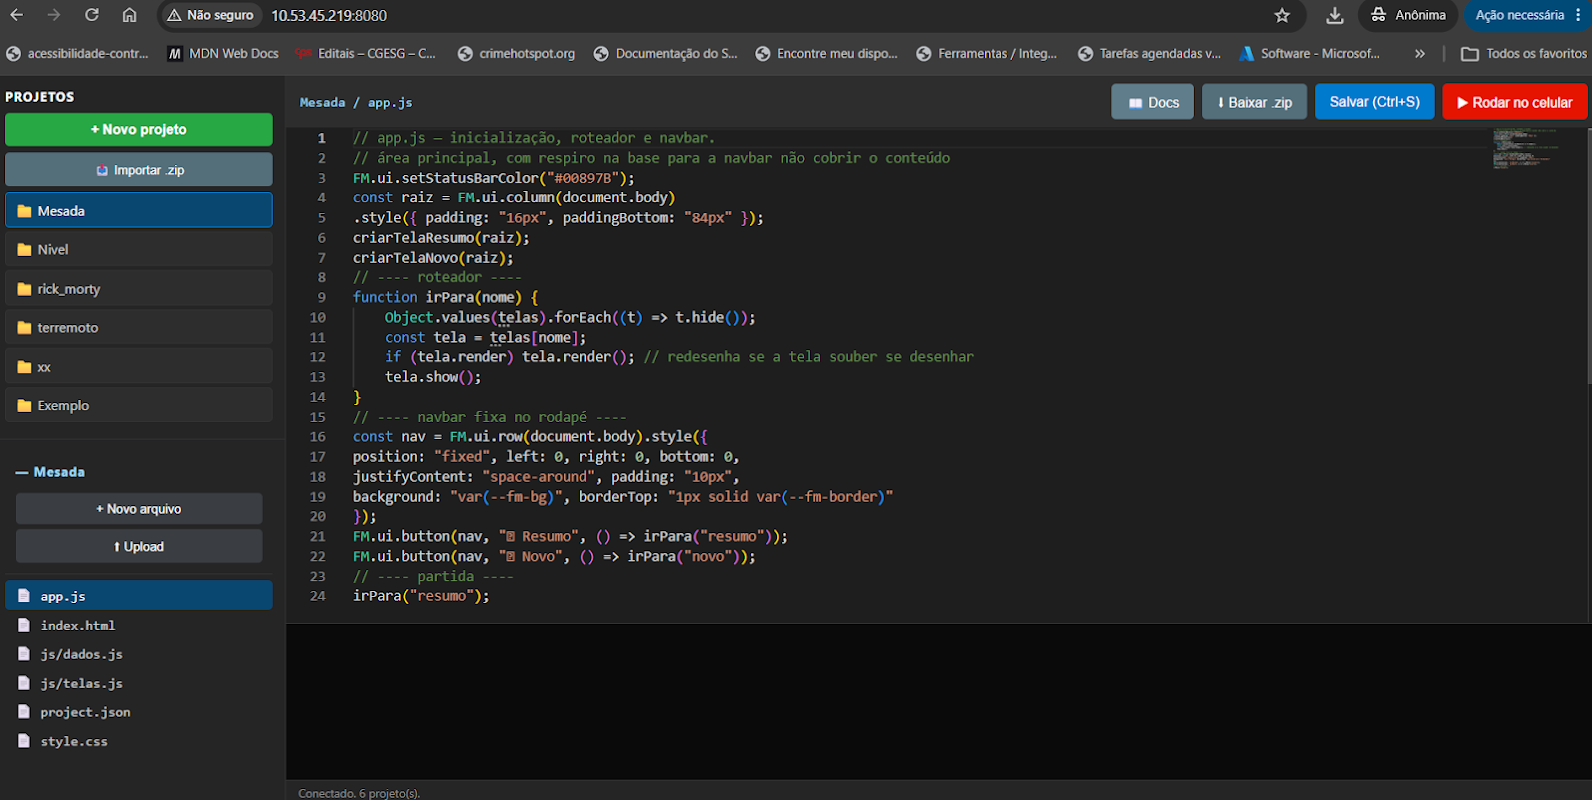Click the editor vertical scrollbar

[1587, 256]
